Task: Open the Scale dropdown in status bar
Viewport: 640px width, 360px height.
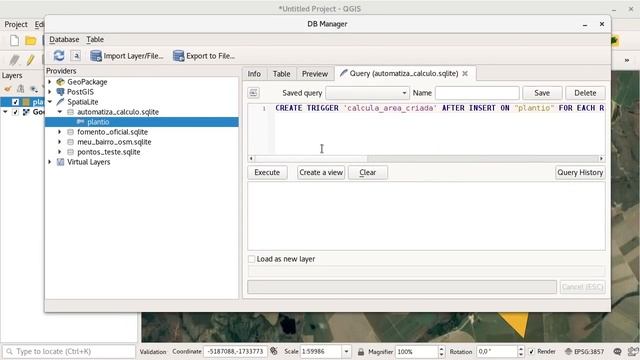Action: click(x=346, y=351)
